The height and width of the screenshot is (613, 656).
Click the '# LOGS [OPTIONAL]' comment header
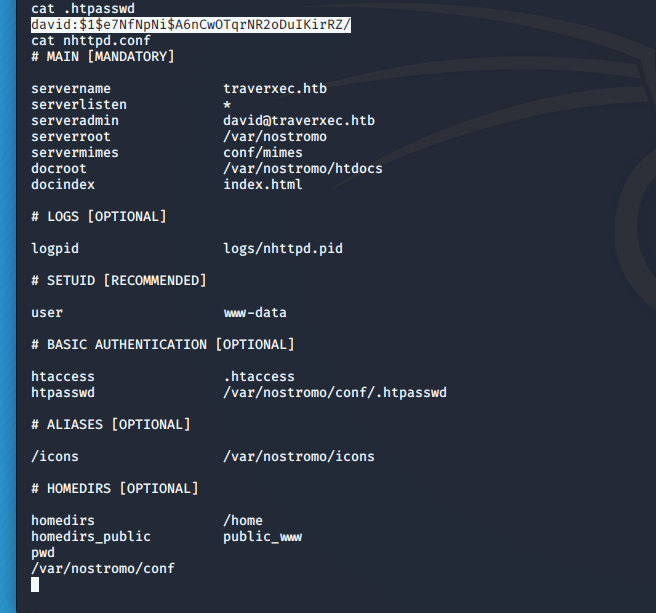coord(99,217)
